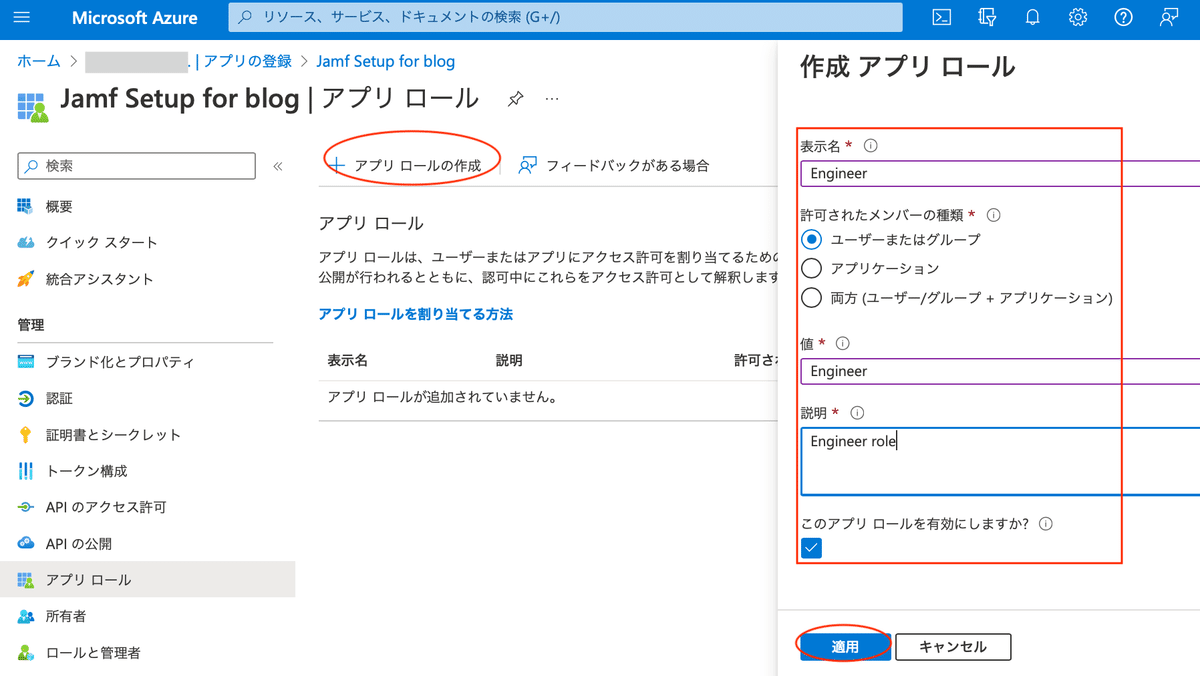Screen dimensions: 1200x676
Task: Pin Jamf Setup for blog page
Action: click(515, 99)
